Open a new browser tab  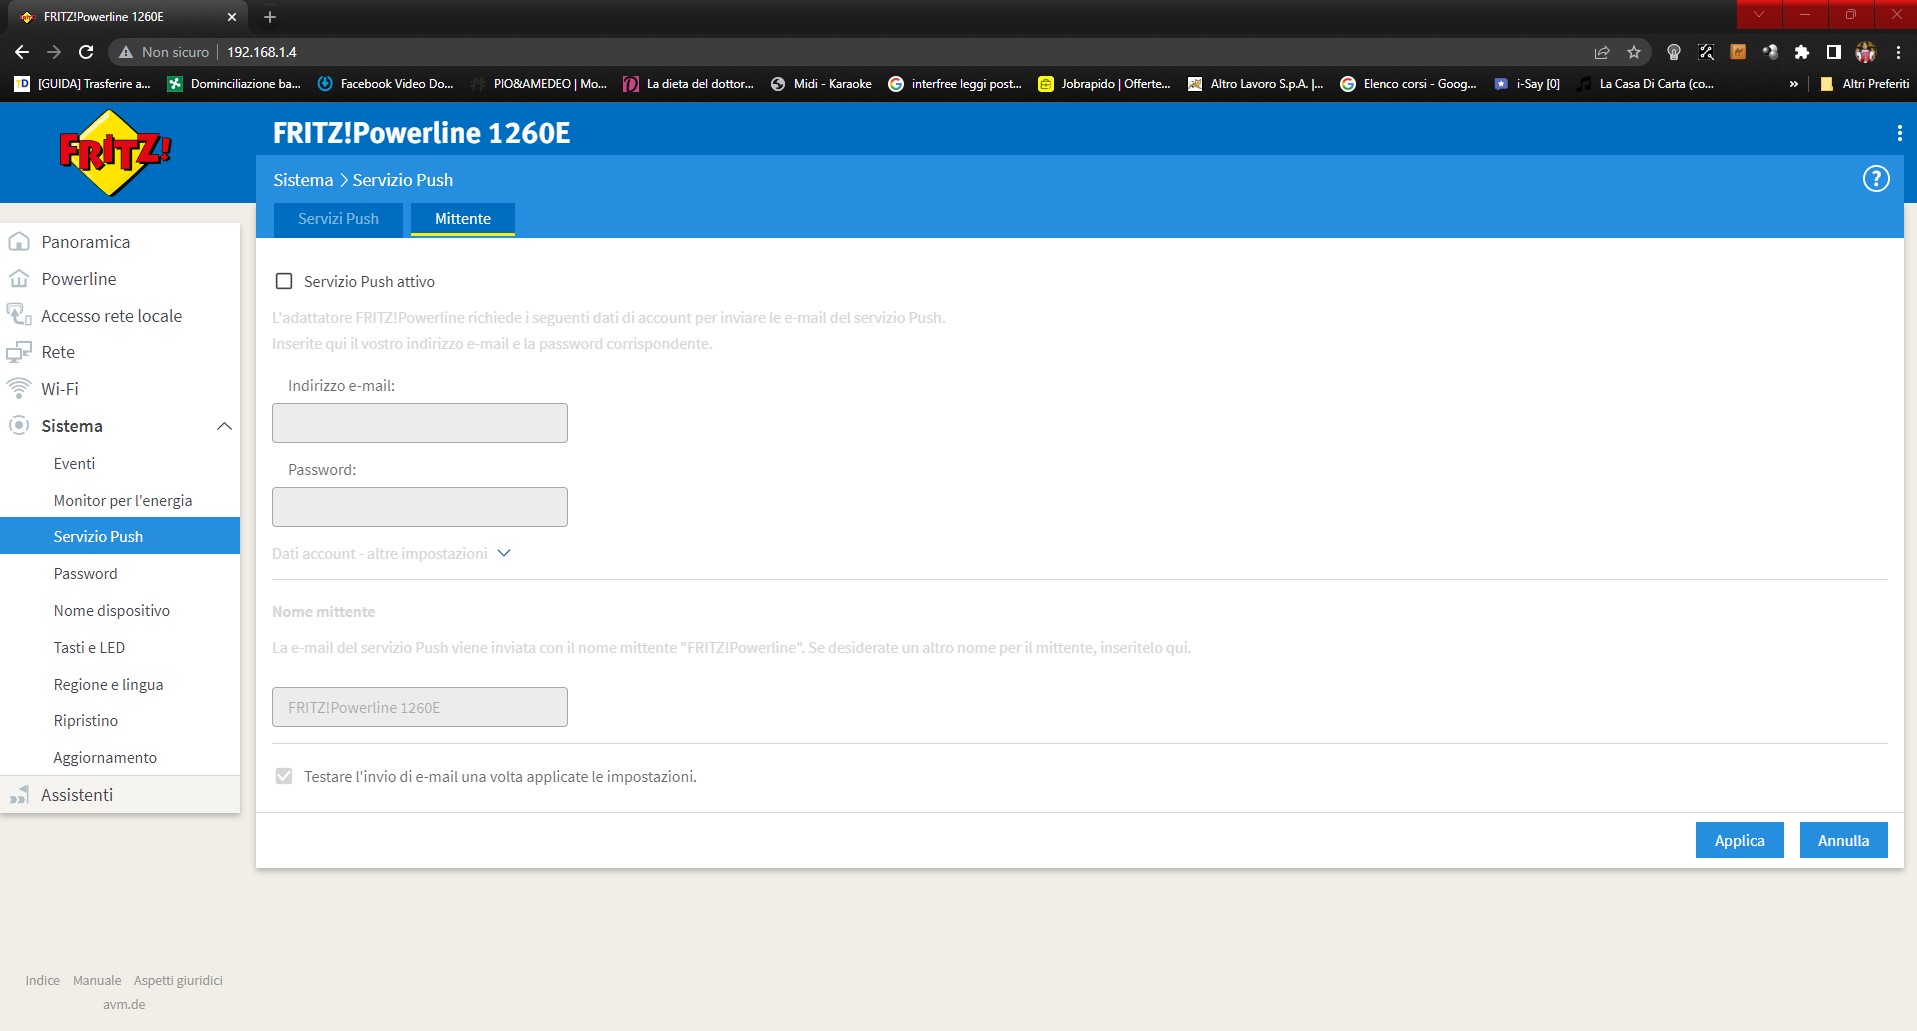click(270, 17)
